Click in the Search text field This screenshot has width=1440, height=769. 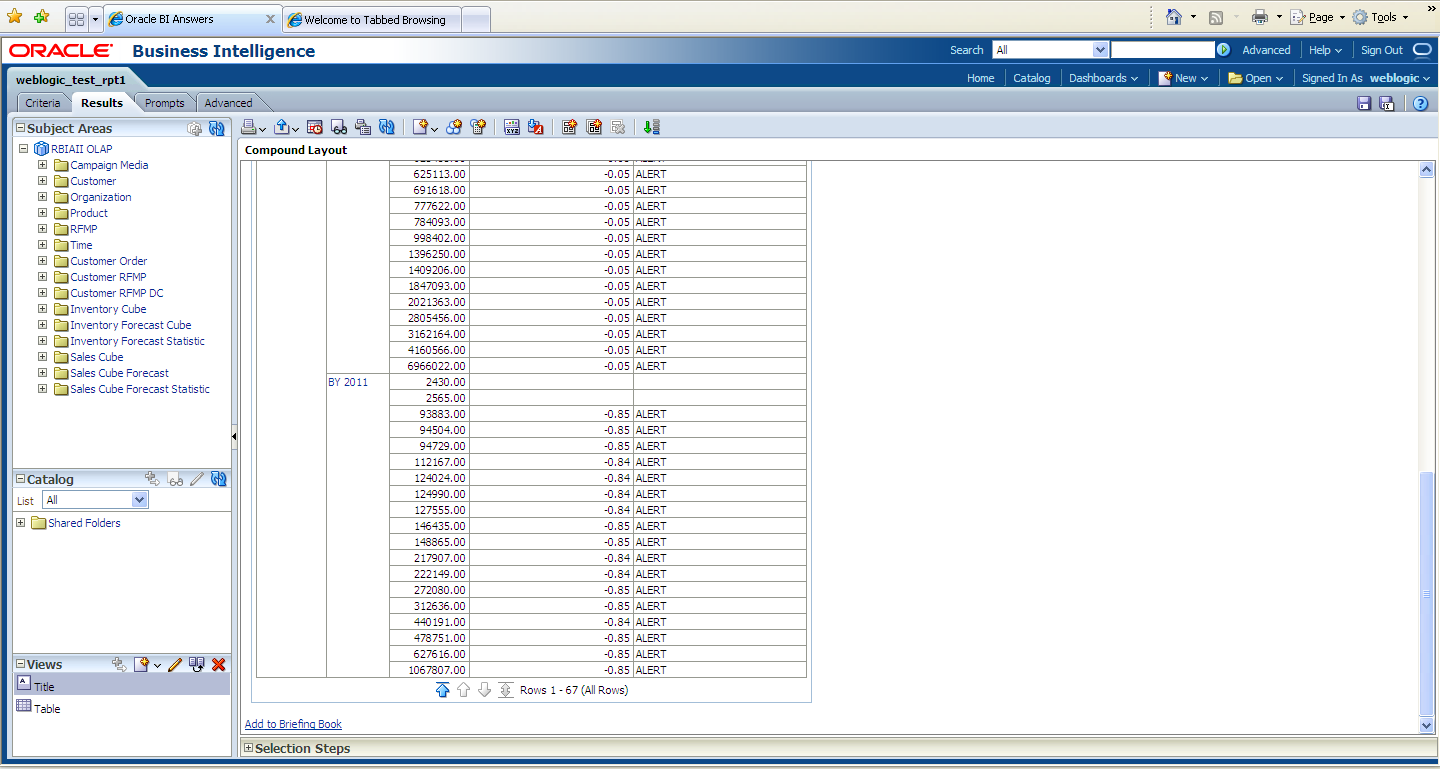(1162, 50)
